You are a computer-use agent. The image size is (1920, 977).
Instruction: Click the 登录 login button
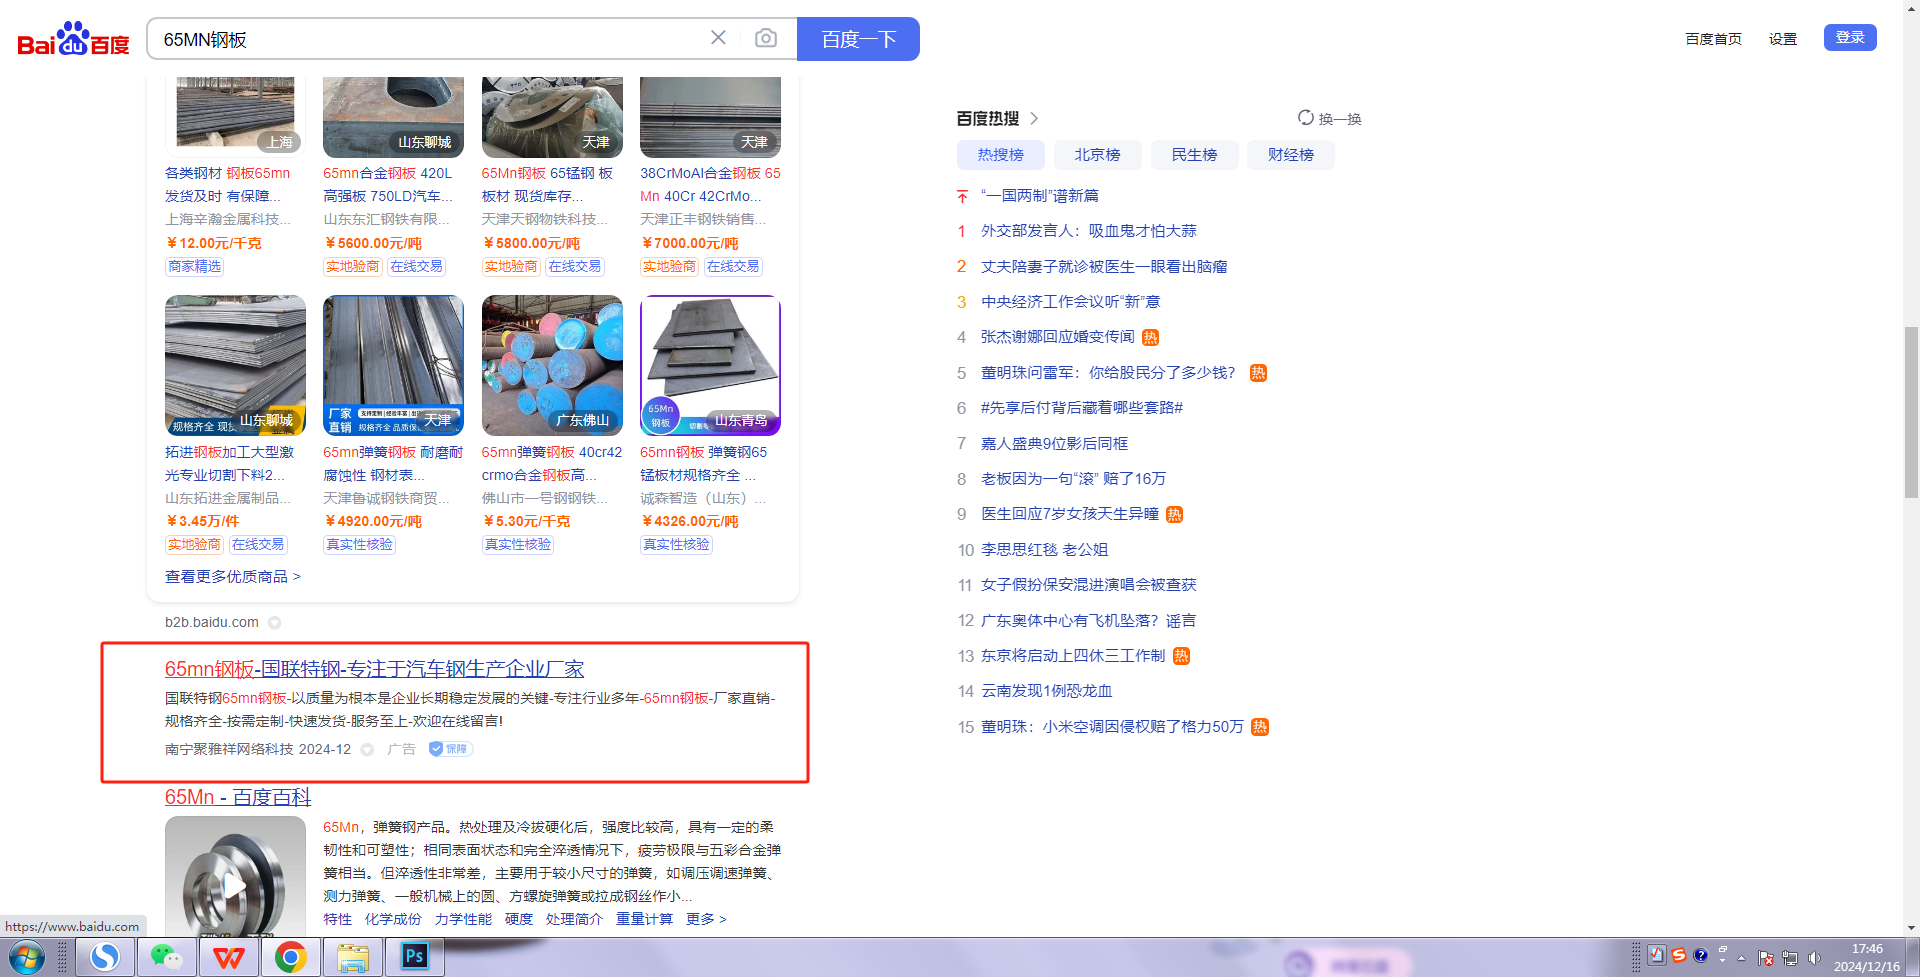[1850, 37]
